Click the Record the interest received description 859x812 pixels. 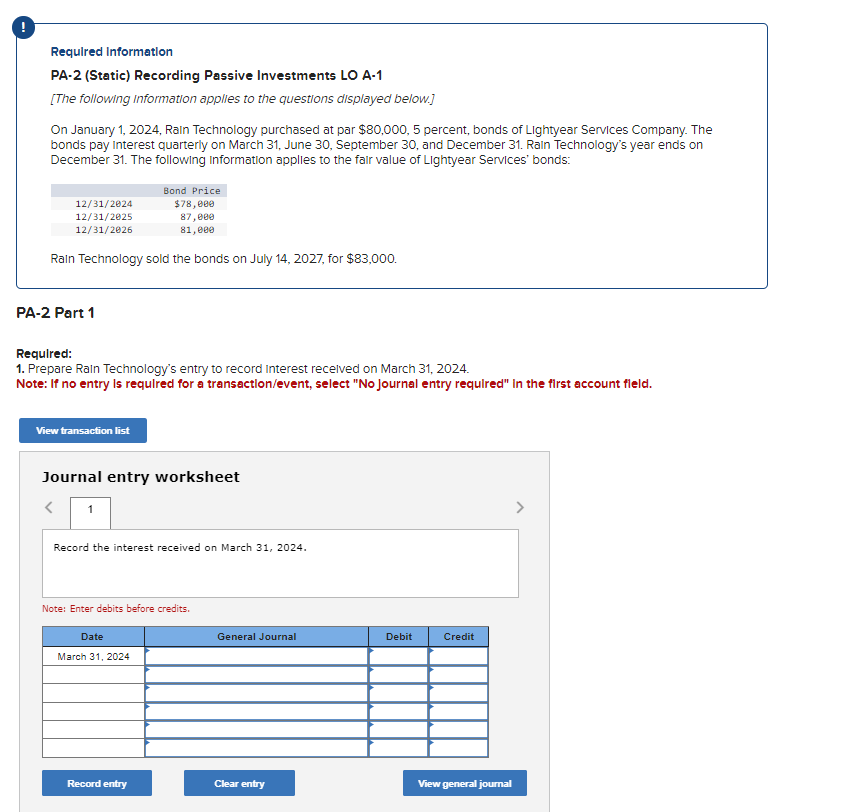click(x=180, y=547)
